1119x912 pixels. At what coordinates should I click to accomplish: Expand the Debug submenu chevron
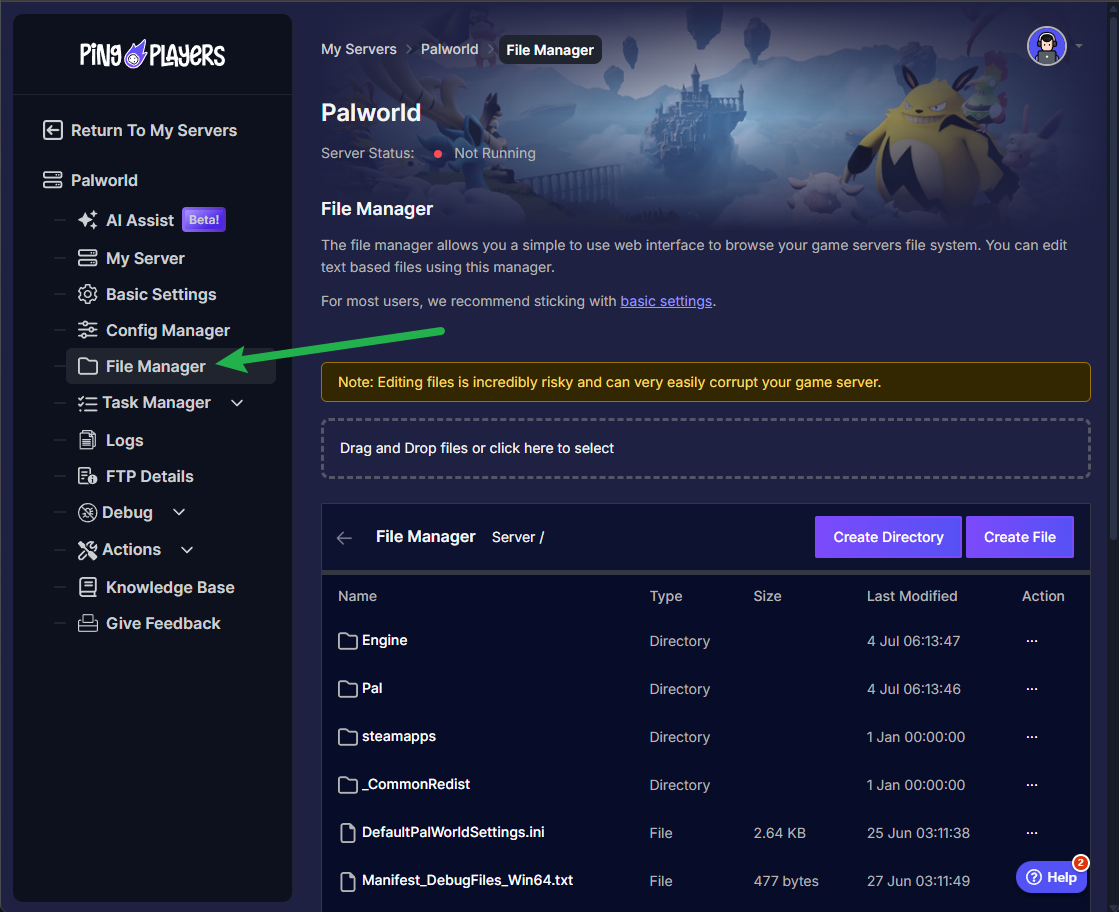tap(179, 512)
